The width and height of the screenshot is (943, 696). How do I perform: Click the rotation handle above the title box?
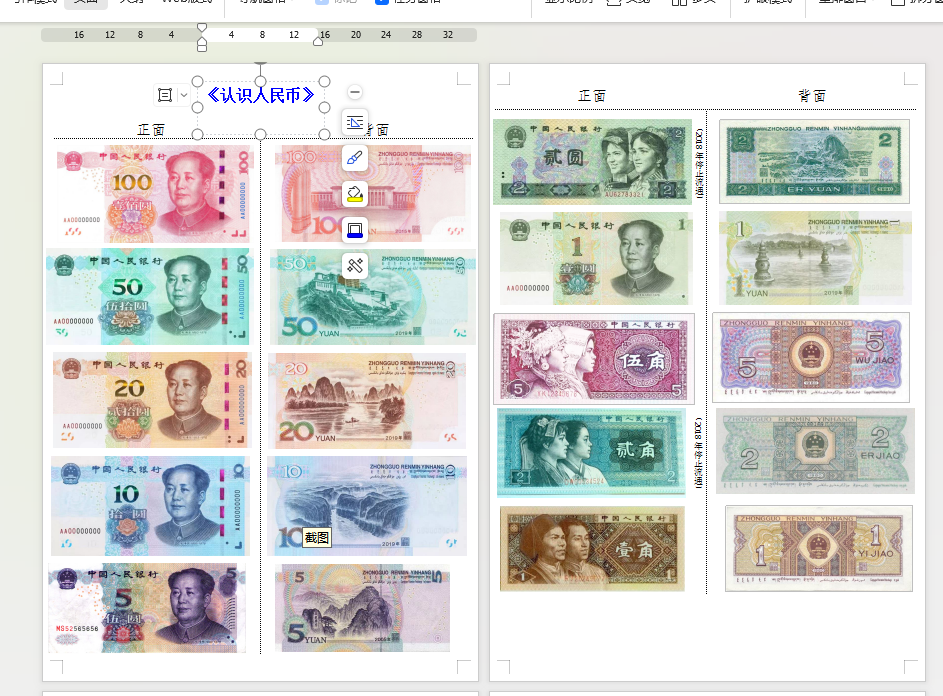pos(260,63)
